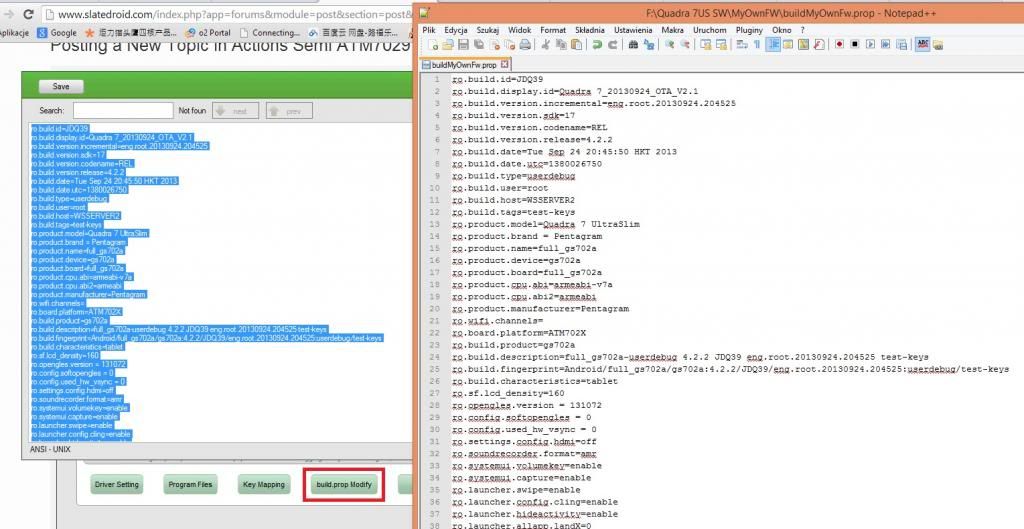The image size is (1024, 529).
Task: Toggle synchronized horizontal scrolling icon
Action: [721, 44]
